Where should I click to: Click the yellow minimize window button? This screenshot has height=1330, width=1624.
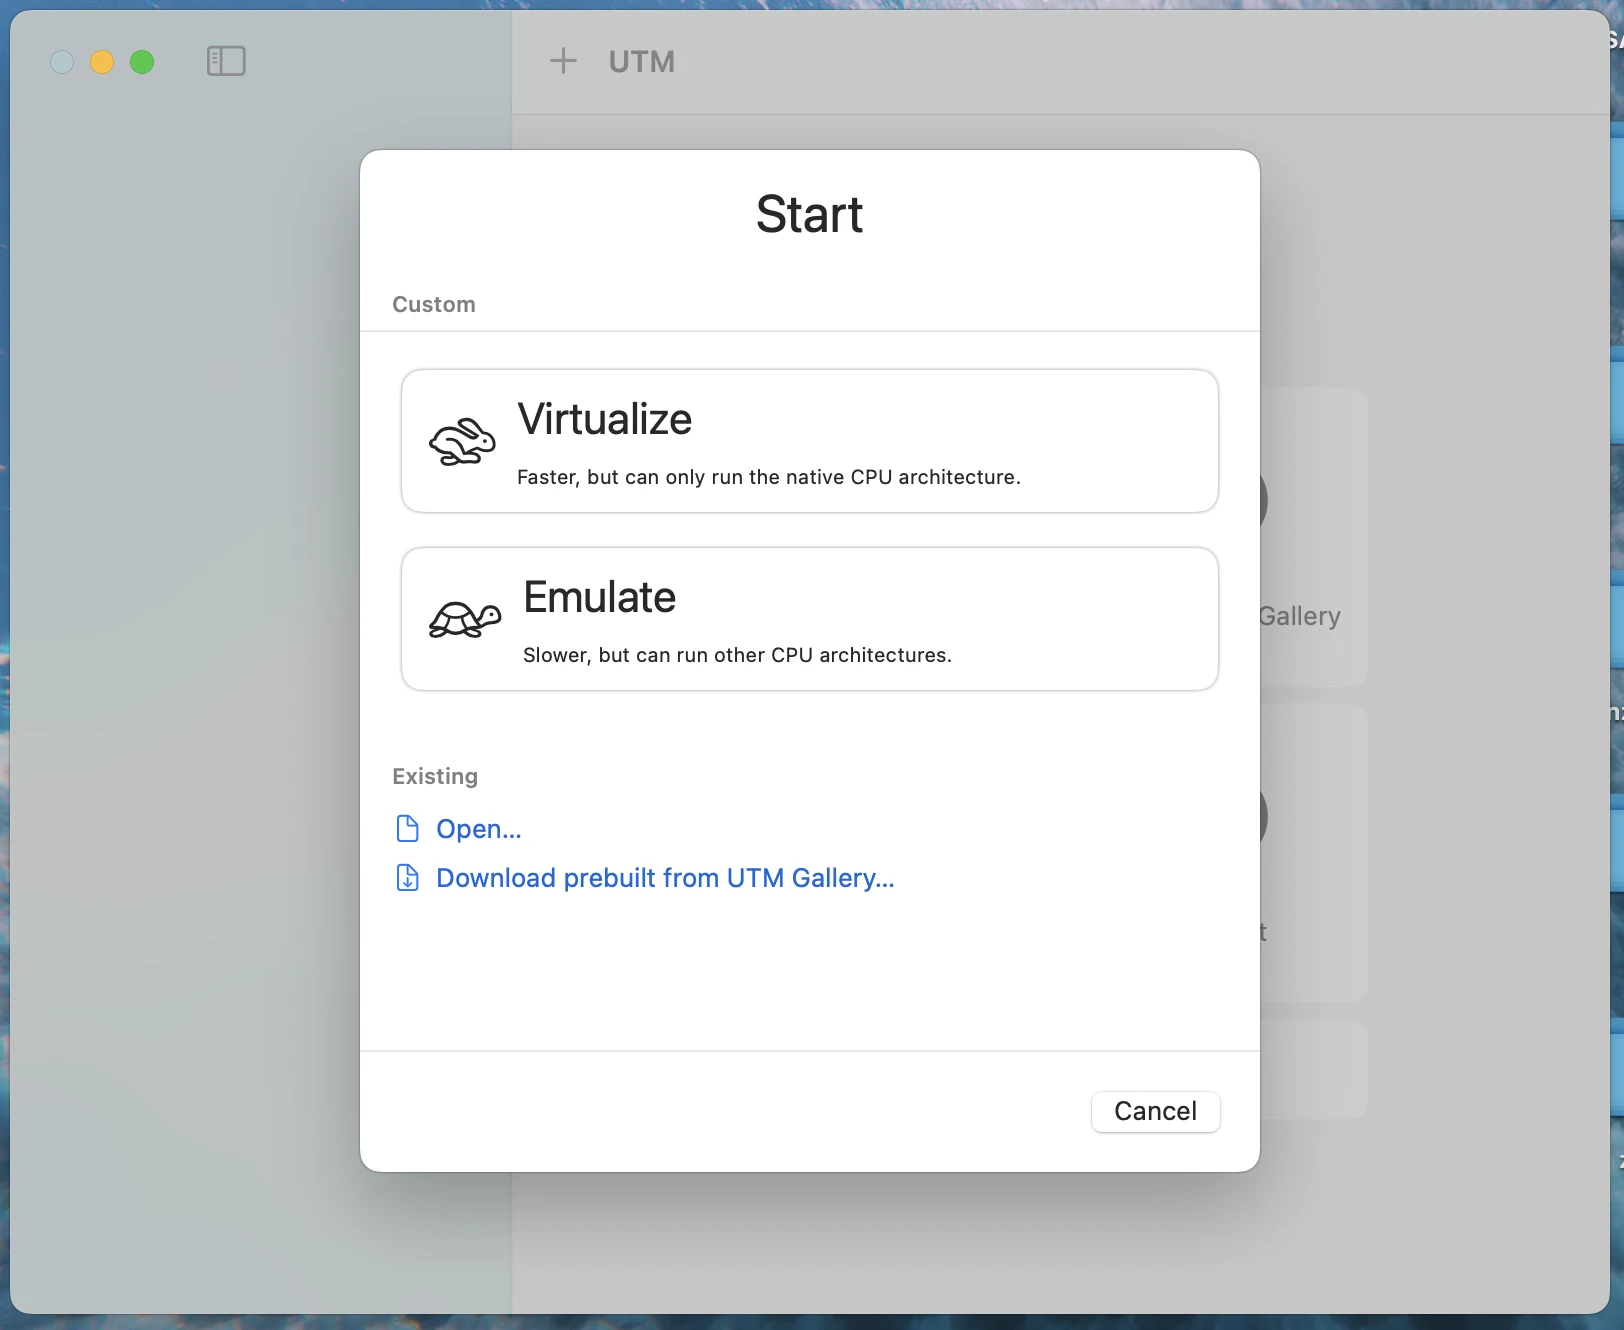(102, 62)
